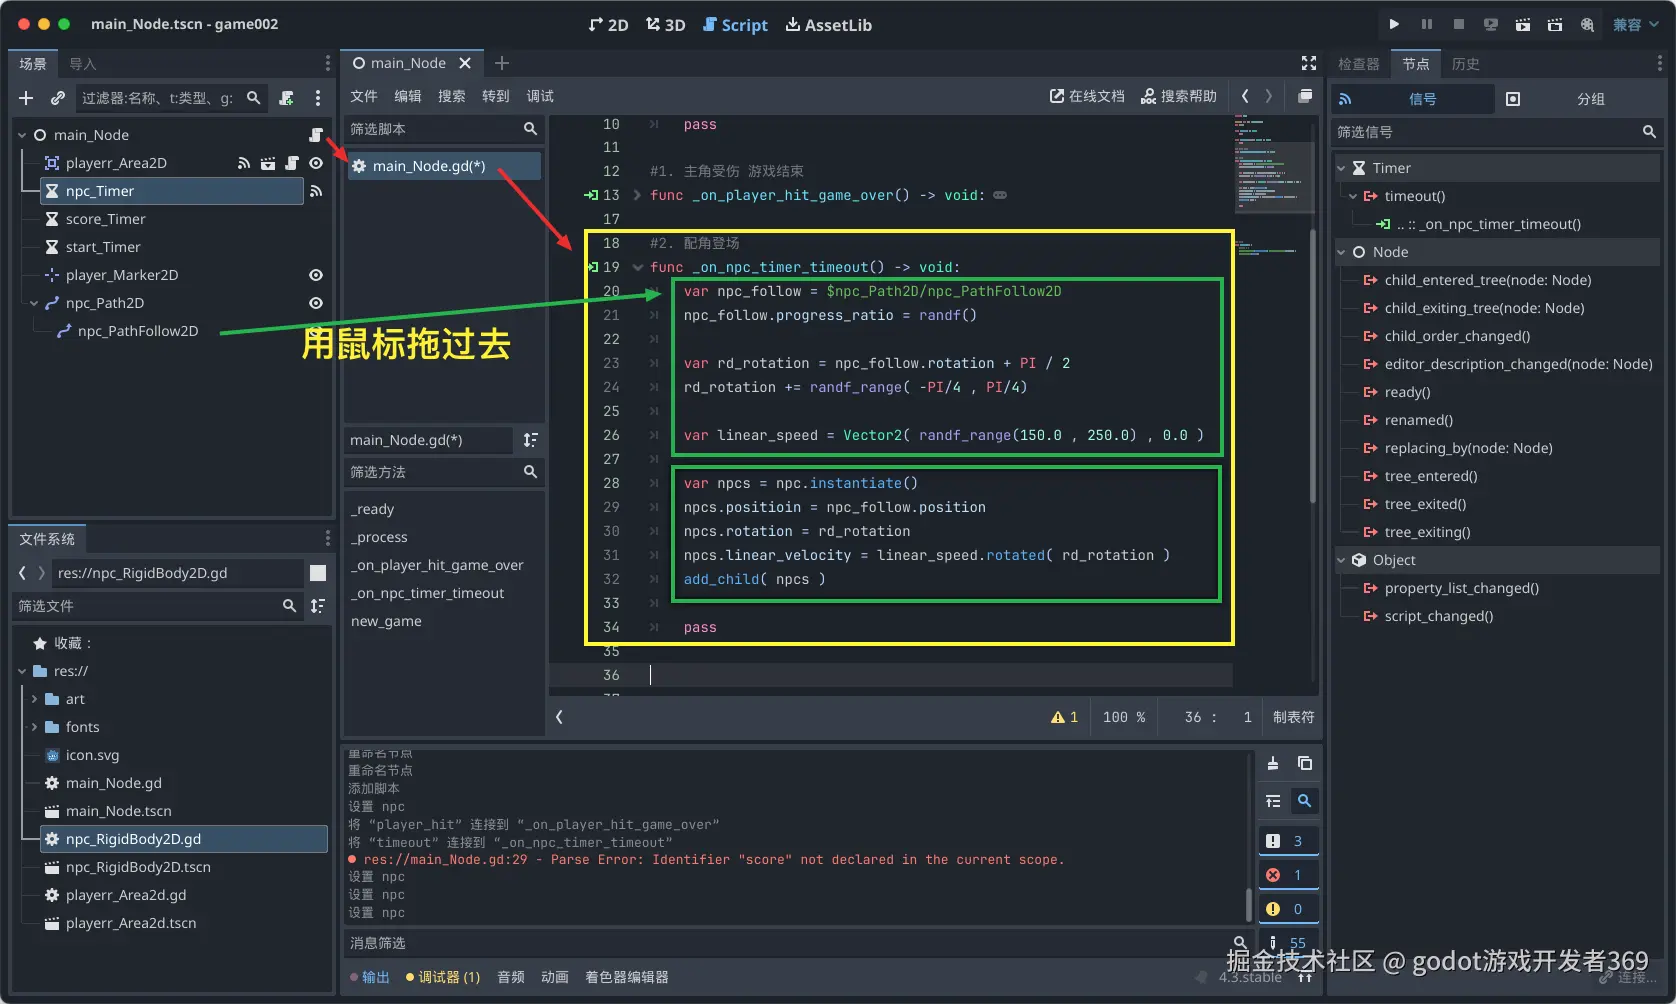
Task: Add a new node with the plus icon
Action: [x=26, y=98]
